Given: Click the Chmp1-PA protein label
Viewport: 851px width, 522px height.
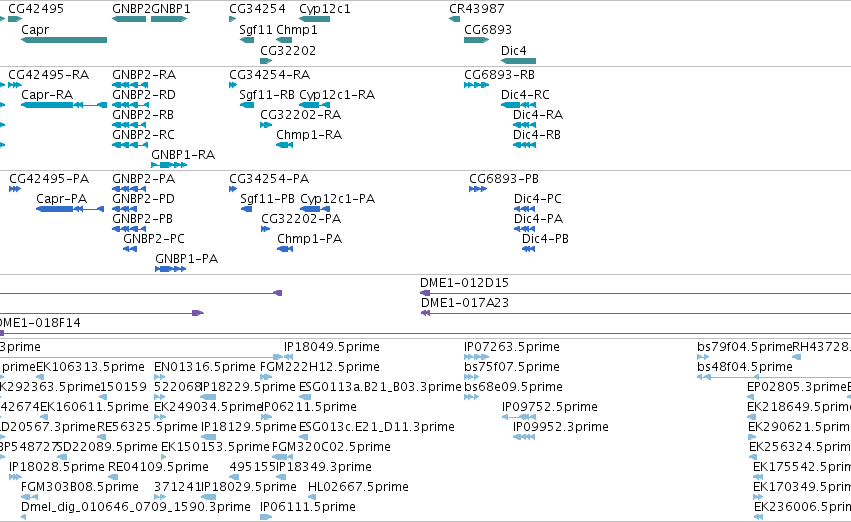Looking at the screenshot, I should tap(309, 239).
